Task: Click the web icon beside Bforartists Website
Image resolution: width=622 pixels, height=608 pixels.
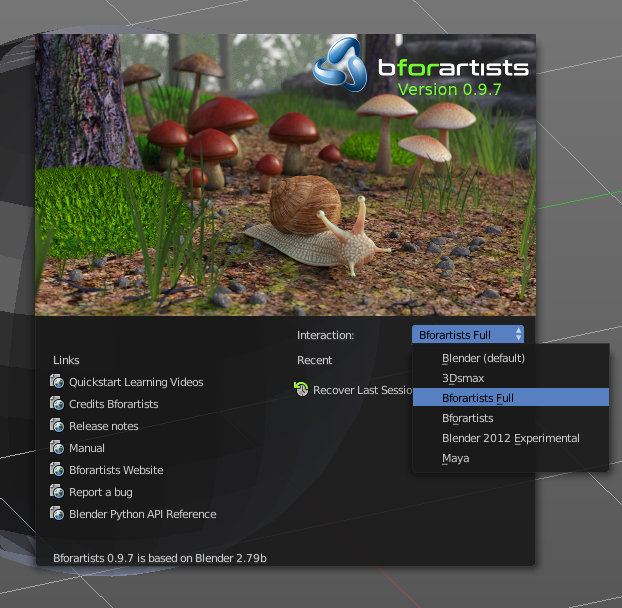Action: (57, 470)
